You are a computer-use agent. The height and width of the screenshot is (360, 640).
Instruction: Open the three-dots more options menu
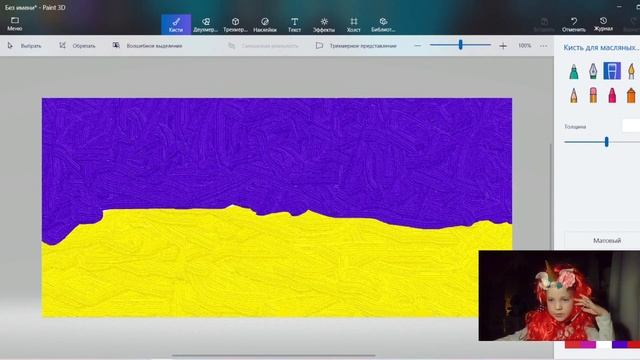(543, 46)
